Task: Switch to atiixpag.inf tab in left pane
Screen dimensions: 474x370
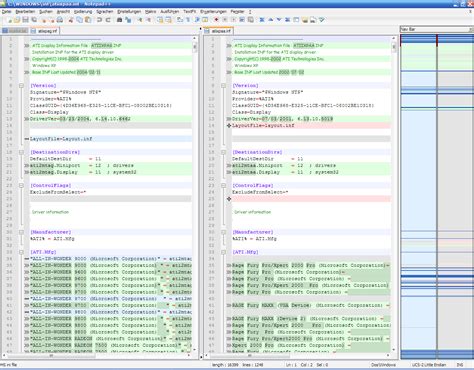Action: click(45, 31)
